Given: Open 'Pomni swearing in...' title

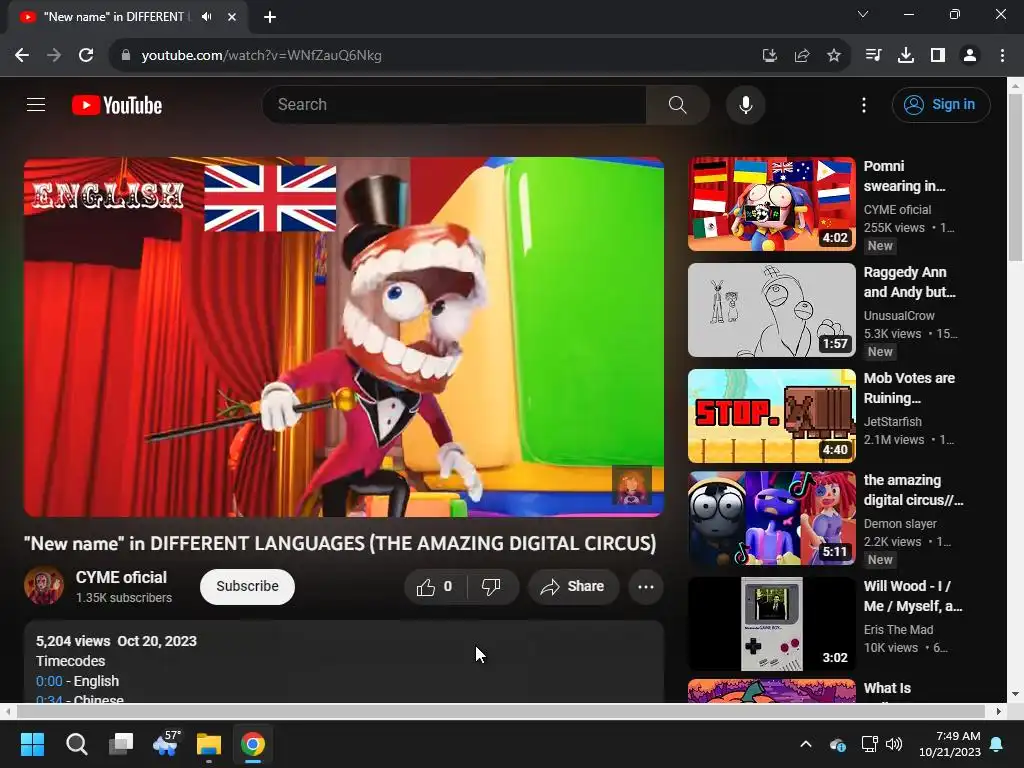Looking at the screenshot, I should pos(904,176).
